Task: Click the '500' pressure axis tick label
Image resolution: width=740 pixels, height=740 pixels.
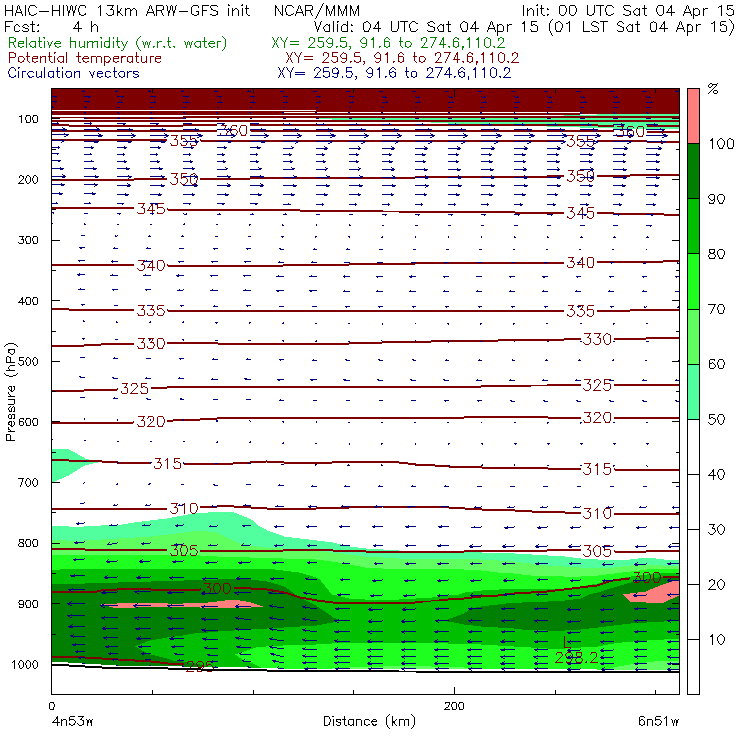Action: pyautogui.click(x=28, y=362)
